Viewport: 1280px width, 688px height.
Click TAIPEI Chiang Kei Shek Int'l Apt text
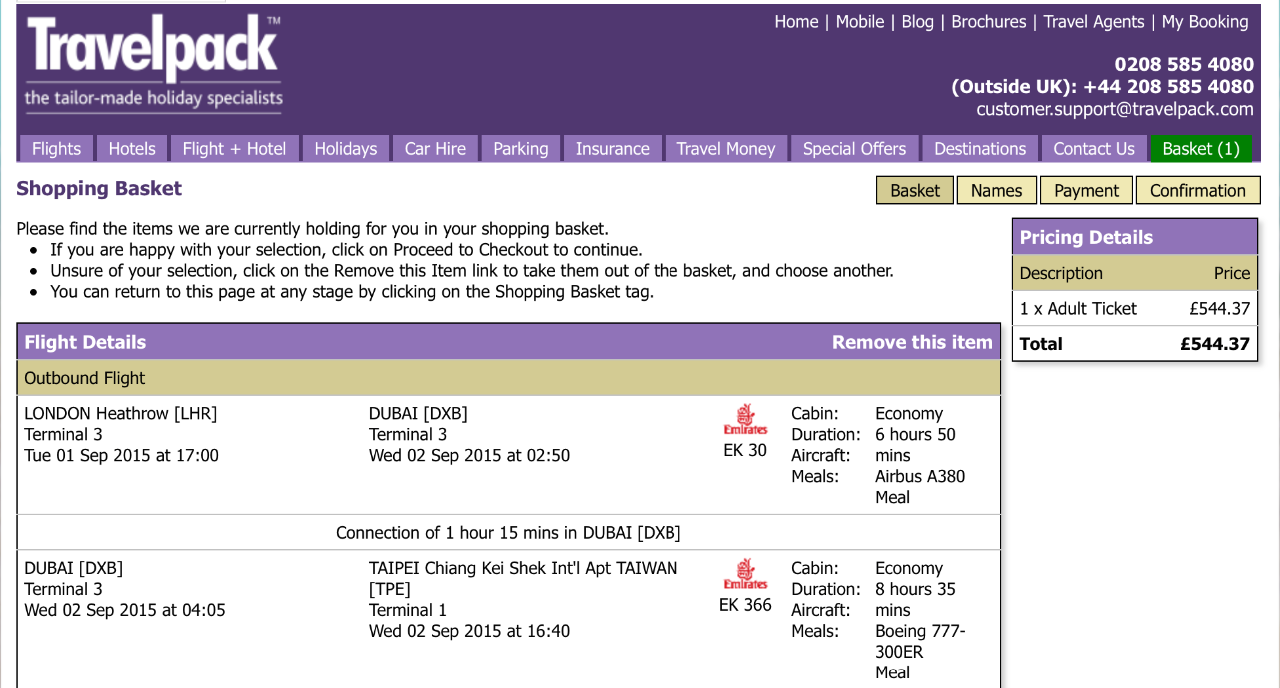coord(523,578)
